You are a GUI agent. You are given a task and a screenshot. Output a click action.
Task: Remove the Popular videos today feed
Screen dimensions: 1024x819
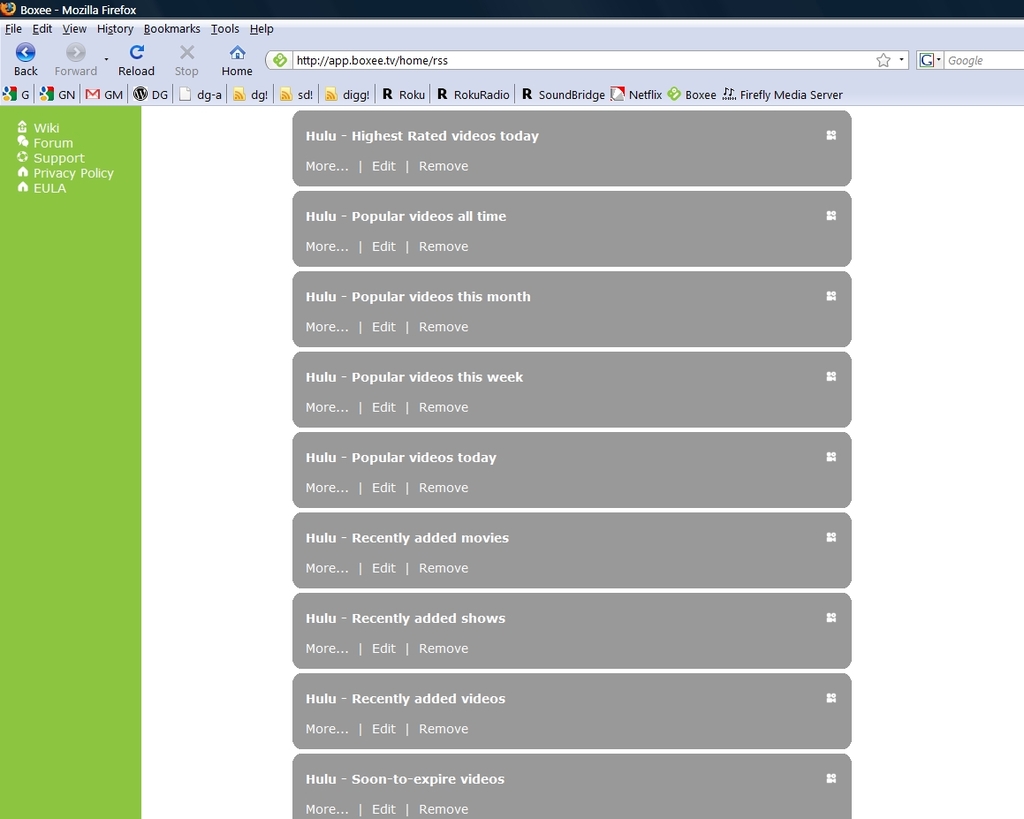click(x=443, y=487)
